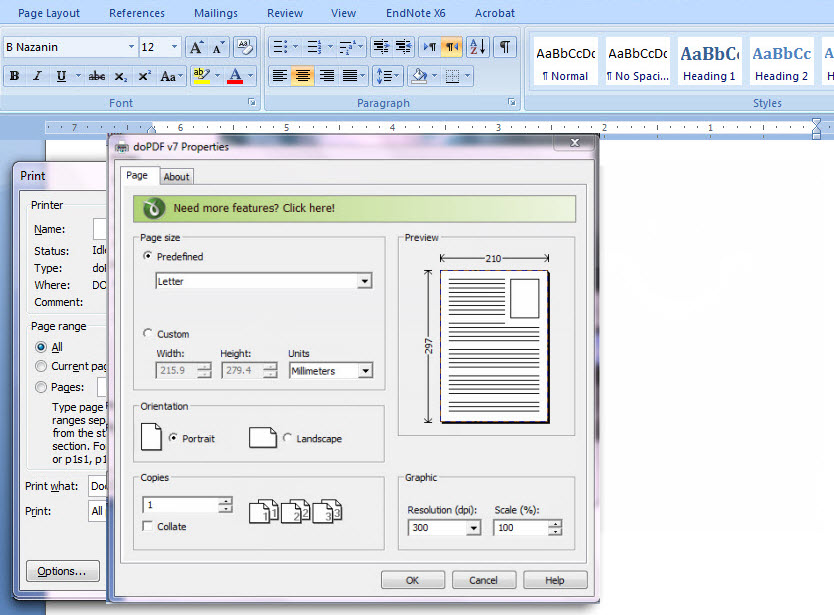Switch to the About tab
The image size is (834, 615).
[176, 177]
